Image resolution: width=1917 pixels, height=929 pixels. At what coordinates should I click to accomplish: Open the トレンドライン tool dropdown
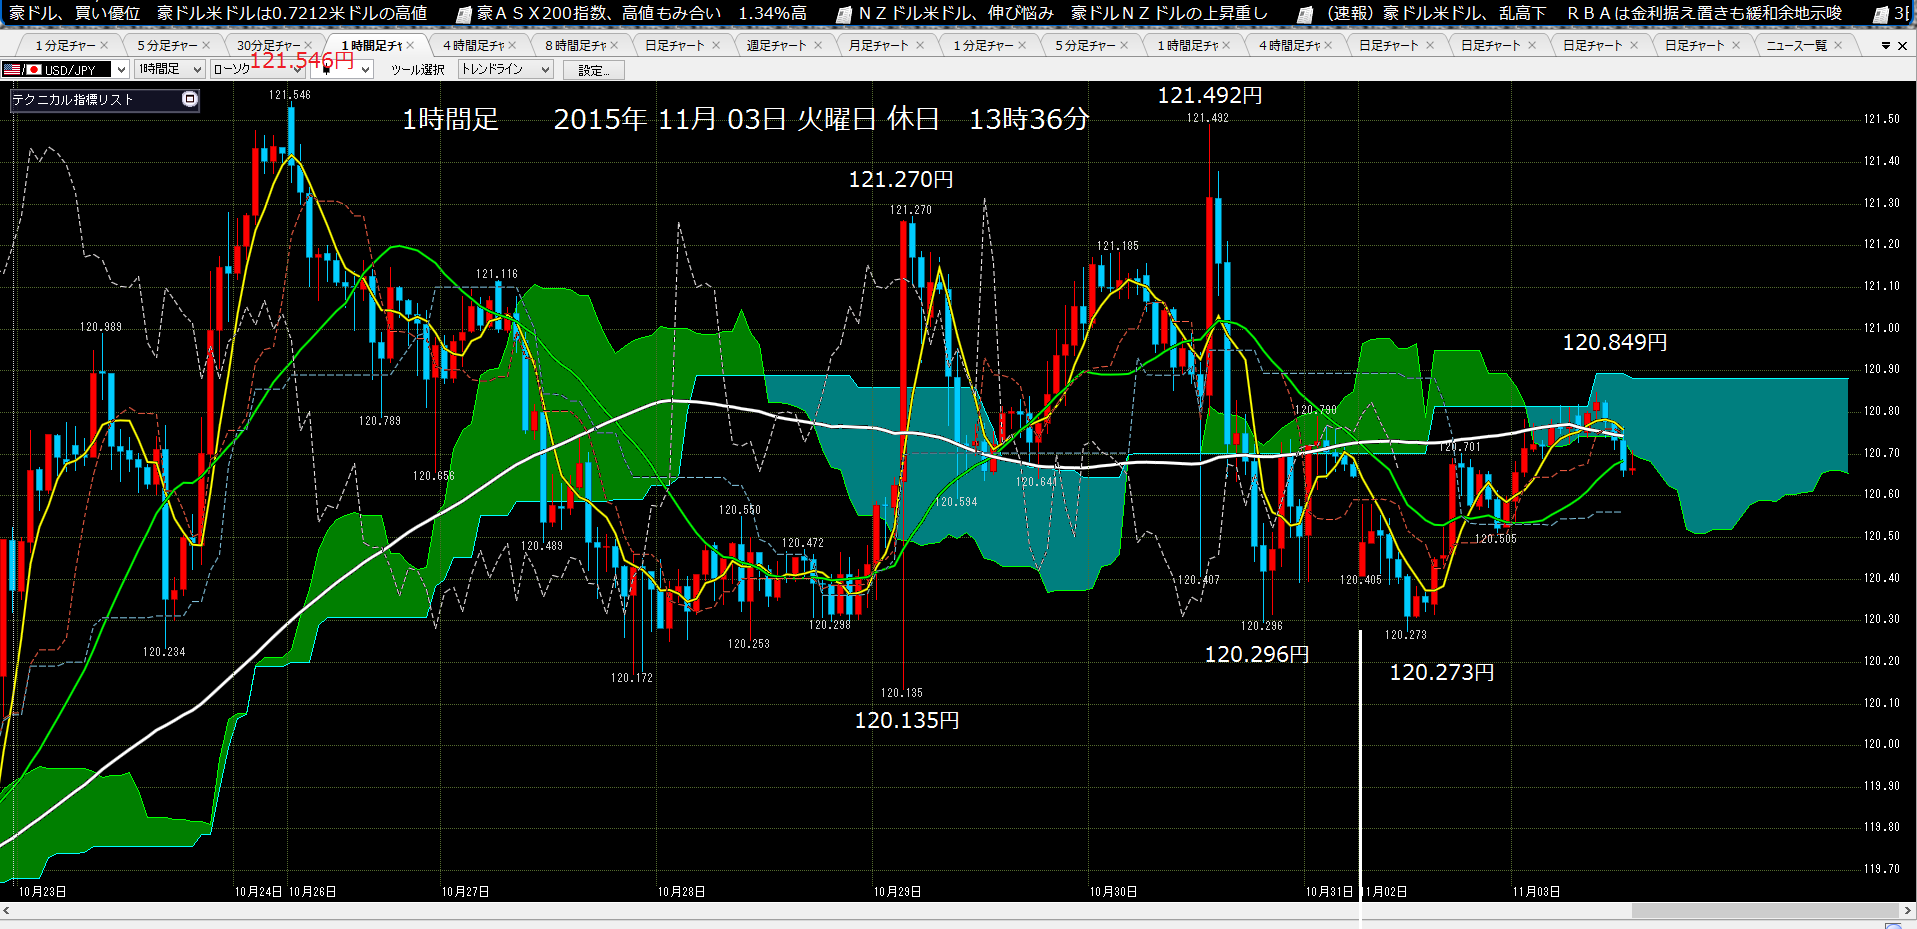point(545,70)
